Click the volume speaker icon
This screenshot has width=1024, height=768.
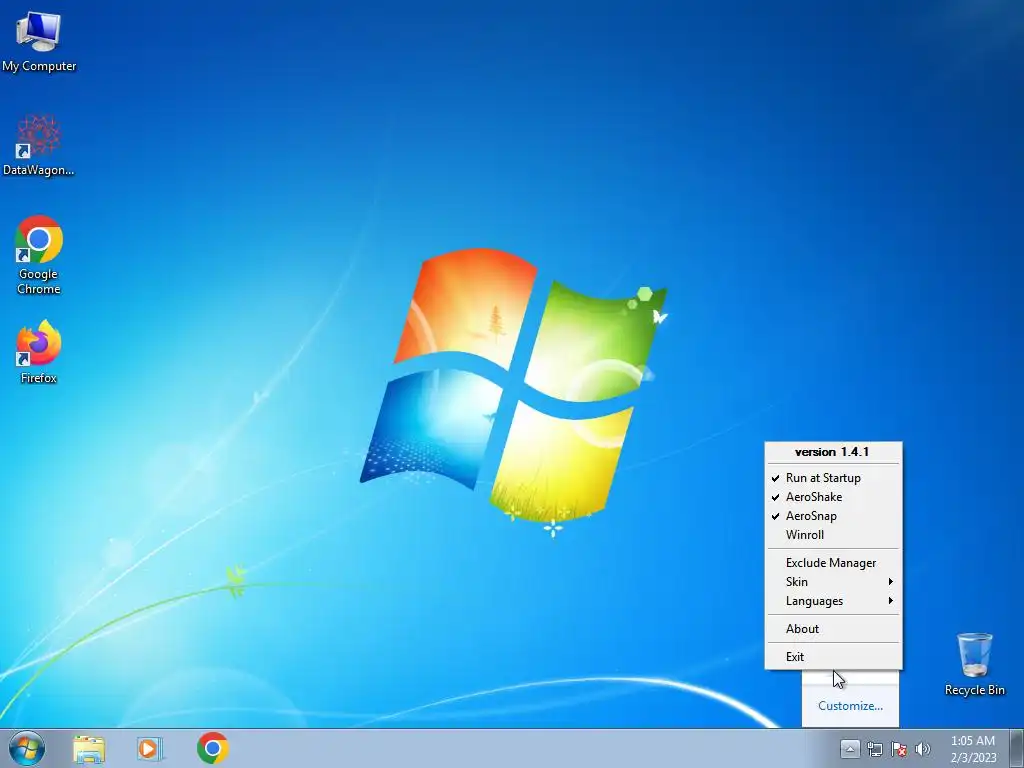[922, 749]
